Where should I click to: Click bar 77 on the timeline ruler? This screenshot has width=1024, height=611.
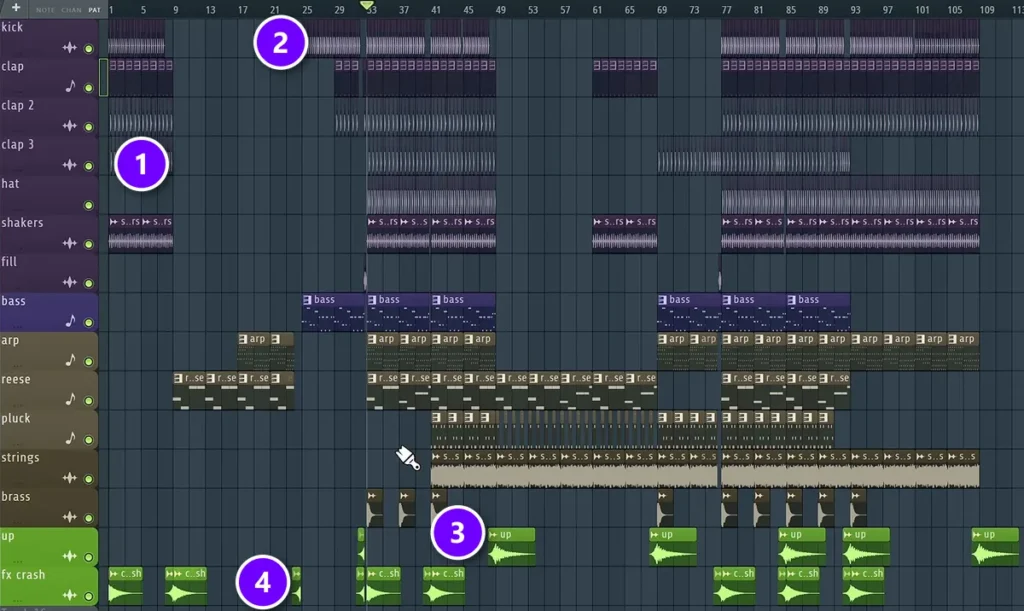tap(726, 10)
